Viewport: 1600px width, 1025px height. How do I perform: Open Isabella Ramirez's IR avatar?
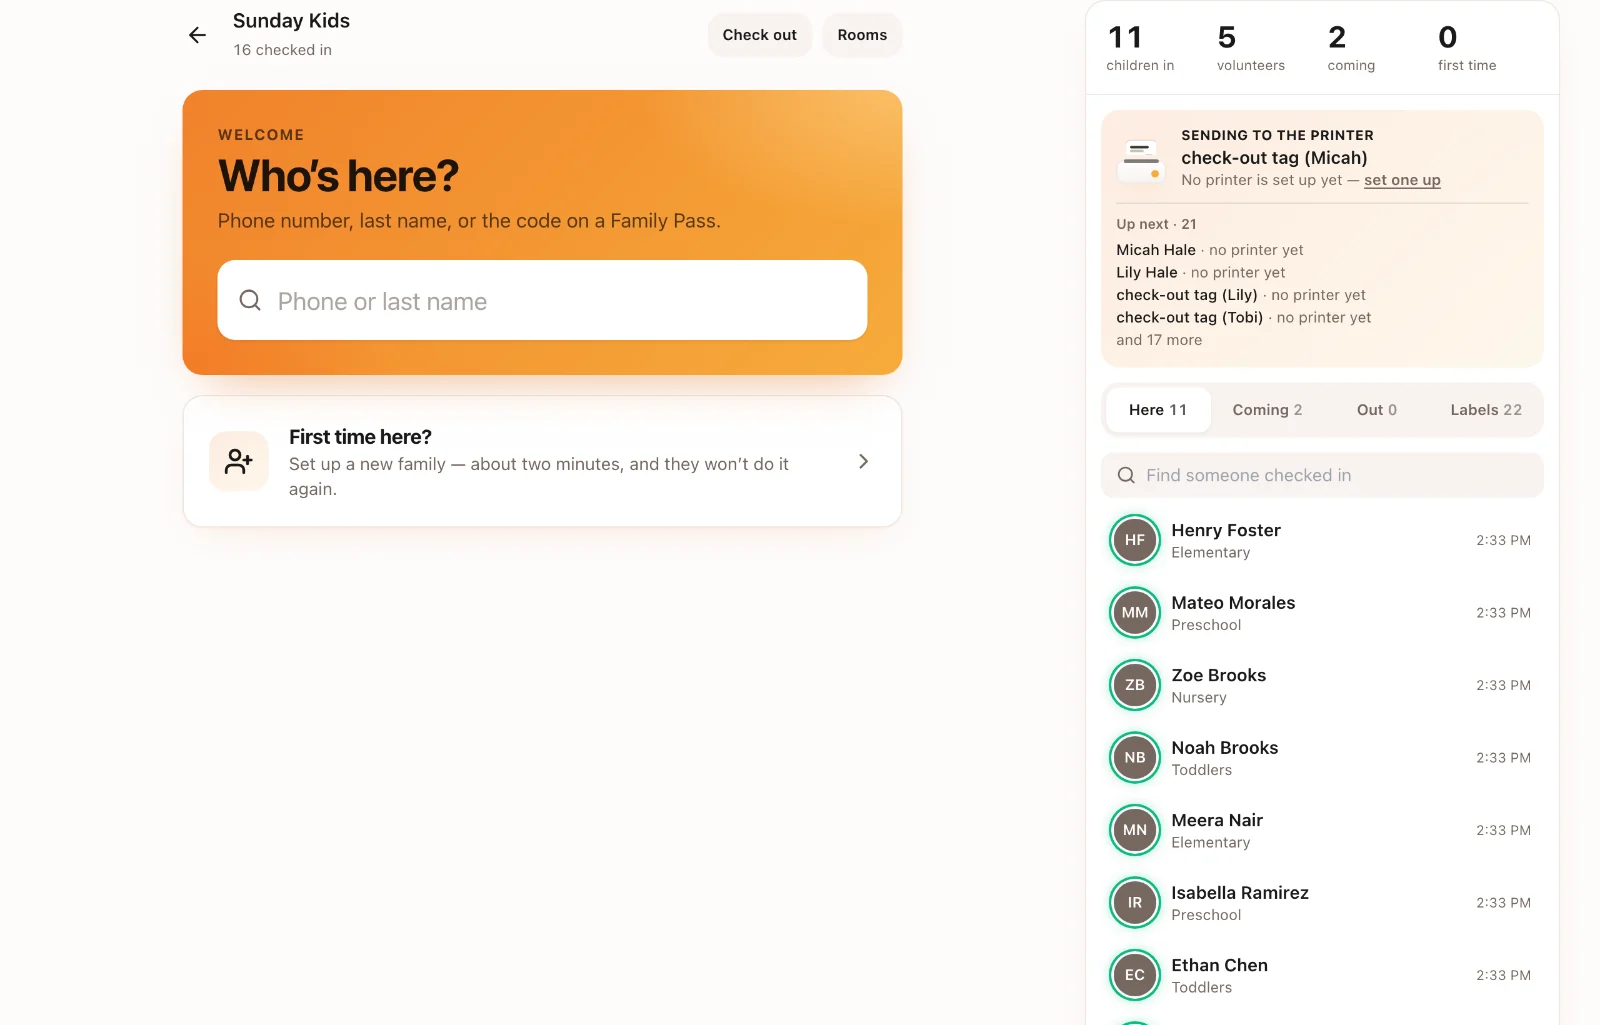[1135, 903]
